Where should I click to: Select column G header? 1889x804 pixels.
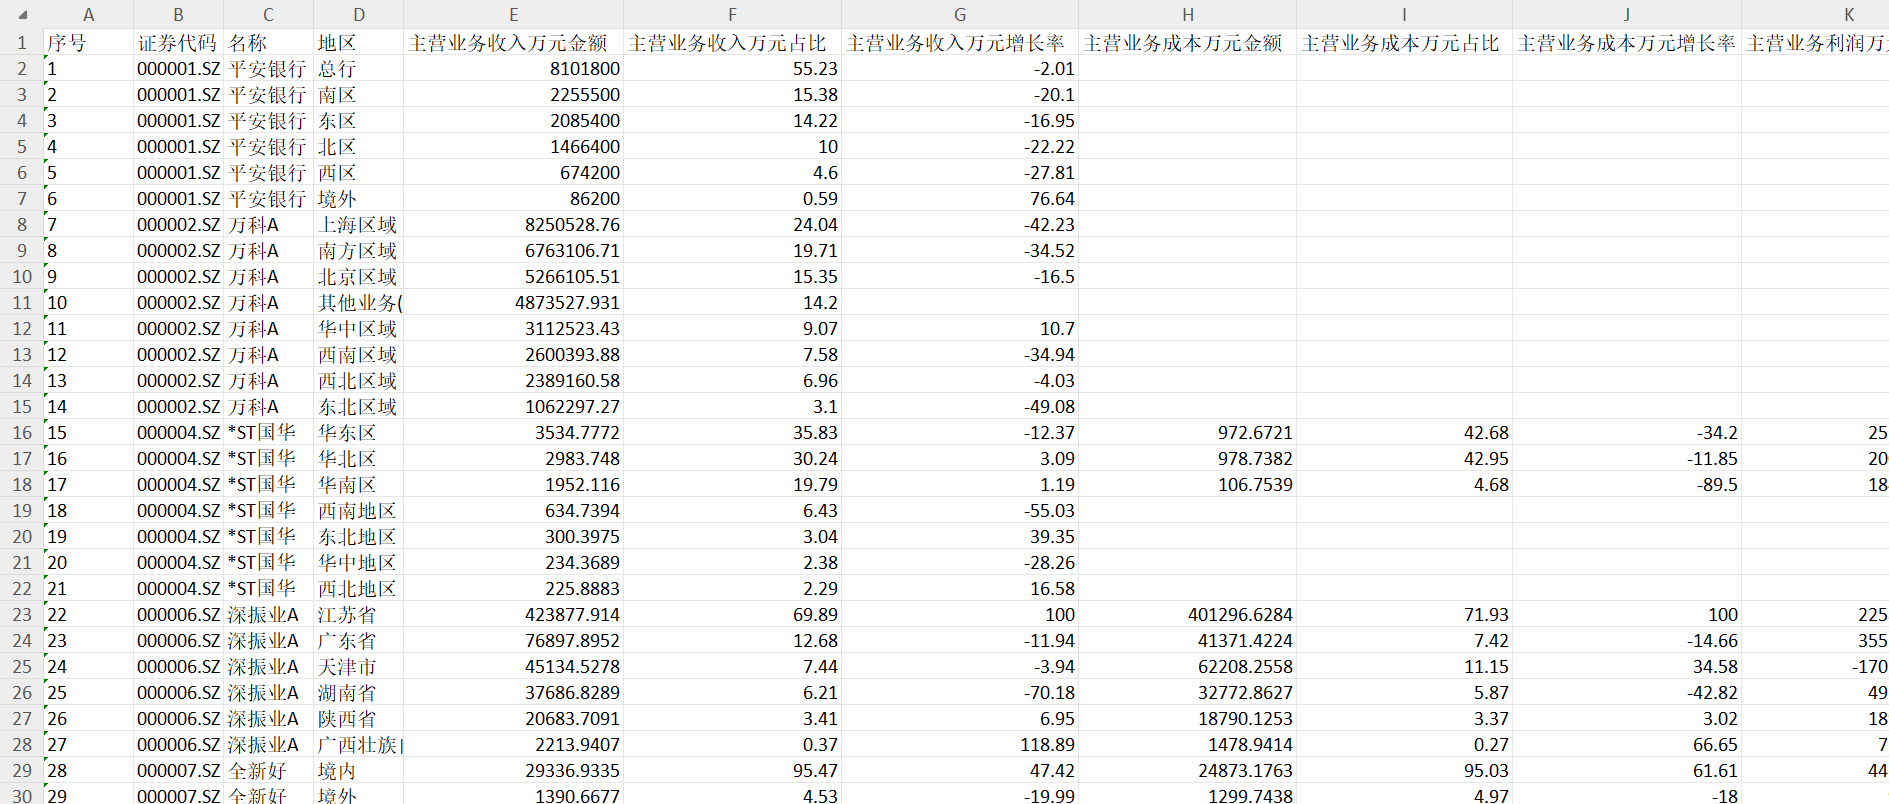point(960,15)
